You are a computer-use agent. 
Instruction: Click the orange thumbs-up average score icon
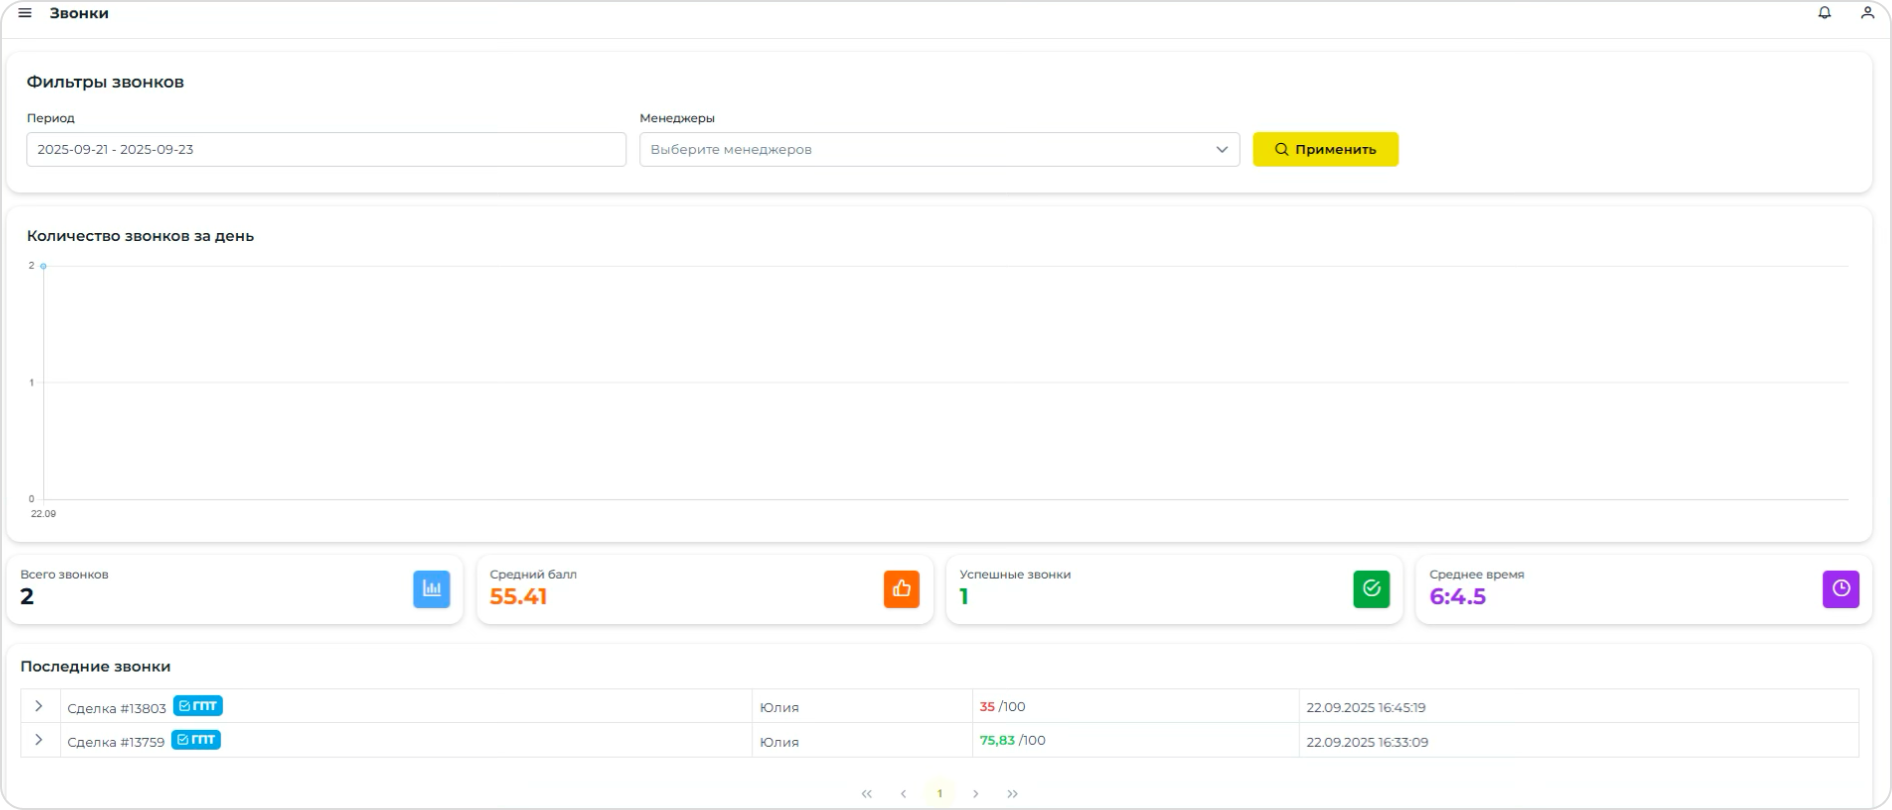tap(901, 589)
